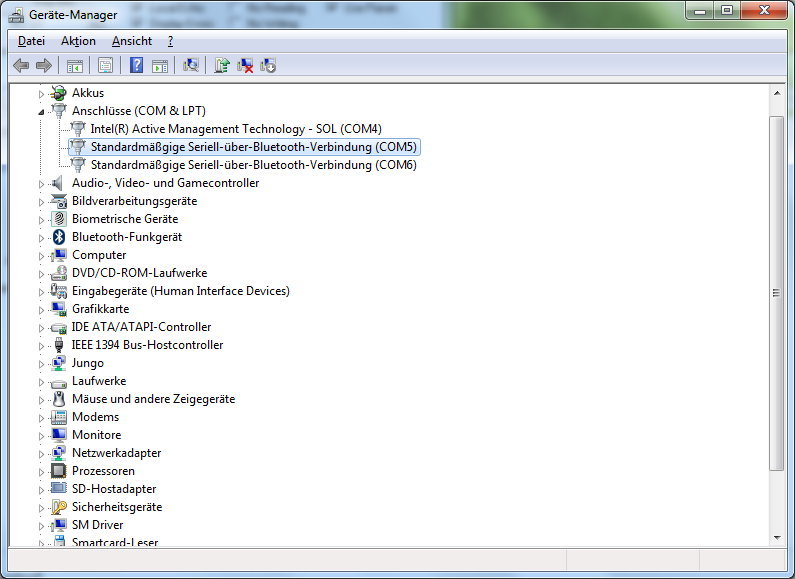The height and width of the screenshot is (579, 795).
Task: Click the Netzwerkadapter icon
Action: (59, 453)
